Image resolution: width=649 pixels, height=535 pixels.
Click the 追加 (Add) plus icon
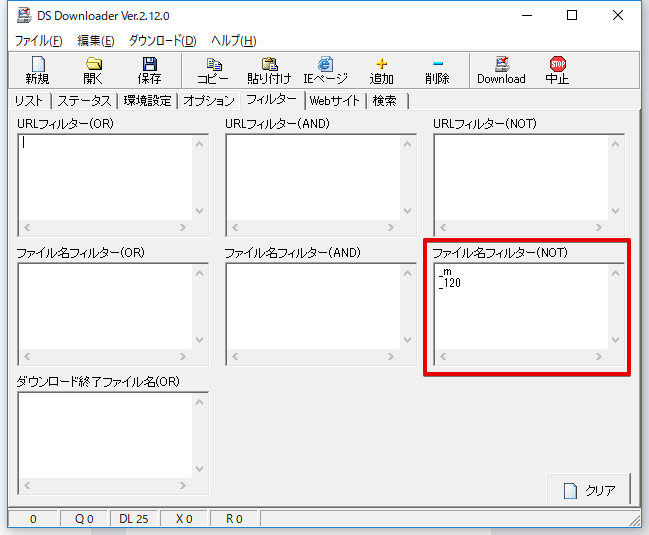pyautogui.click(x=382, y=63)
